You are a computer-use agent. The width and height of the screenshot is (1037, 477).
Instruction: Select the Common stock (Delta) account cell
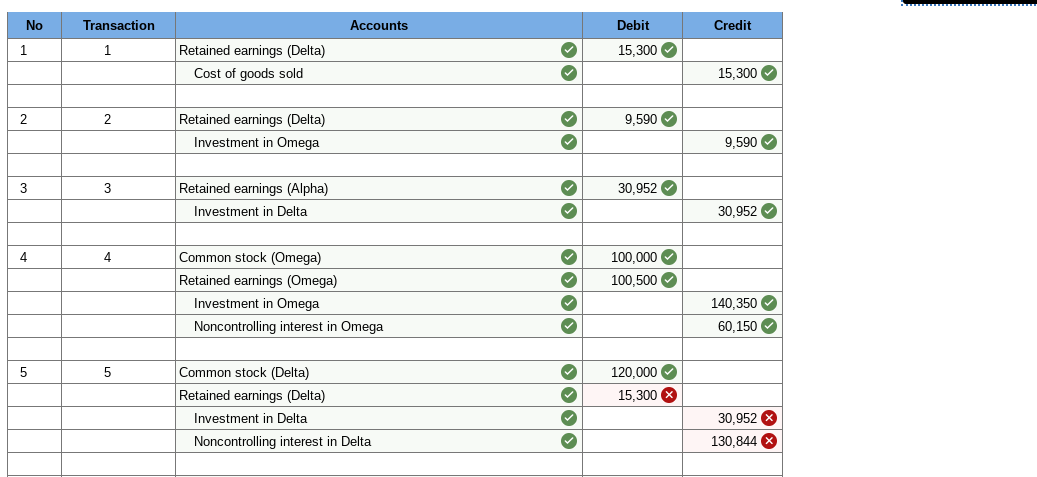pos(379,372)
